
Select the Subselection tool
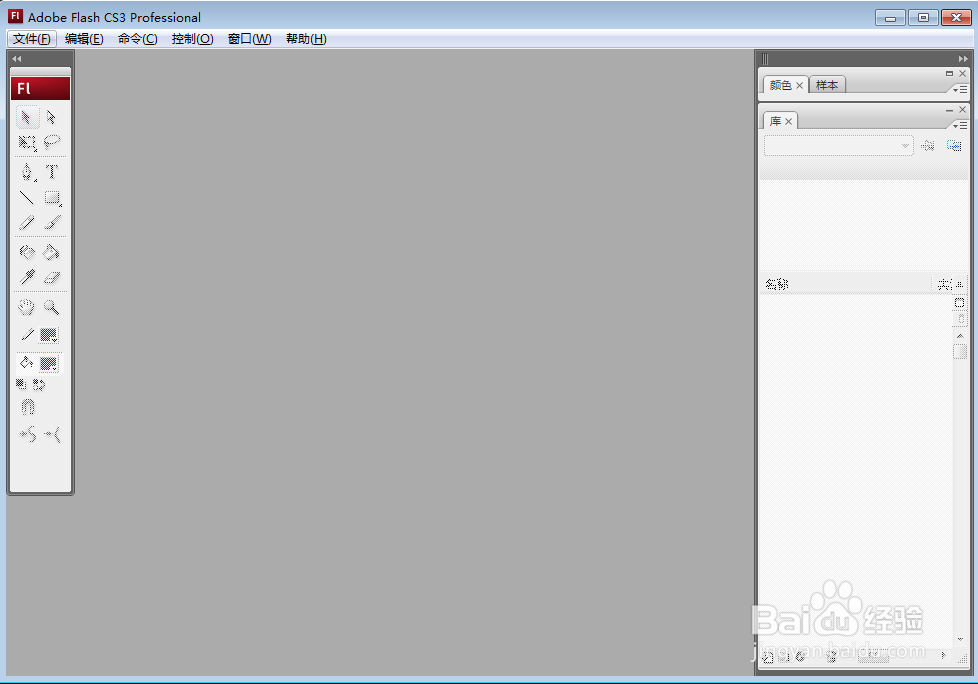point(52,117)
